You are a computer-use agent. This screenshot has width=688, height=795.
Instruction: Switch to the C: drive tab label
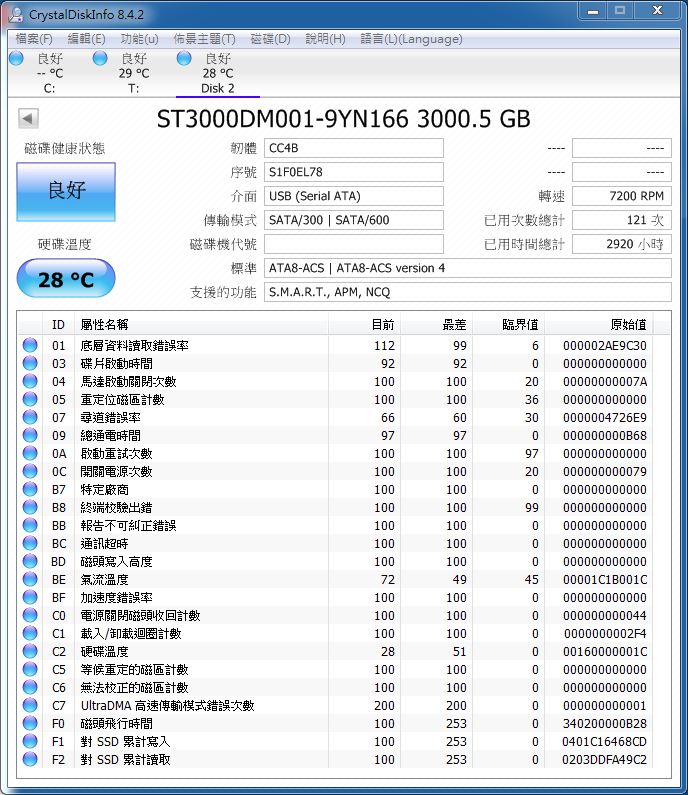[49, 88]
